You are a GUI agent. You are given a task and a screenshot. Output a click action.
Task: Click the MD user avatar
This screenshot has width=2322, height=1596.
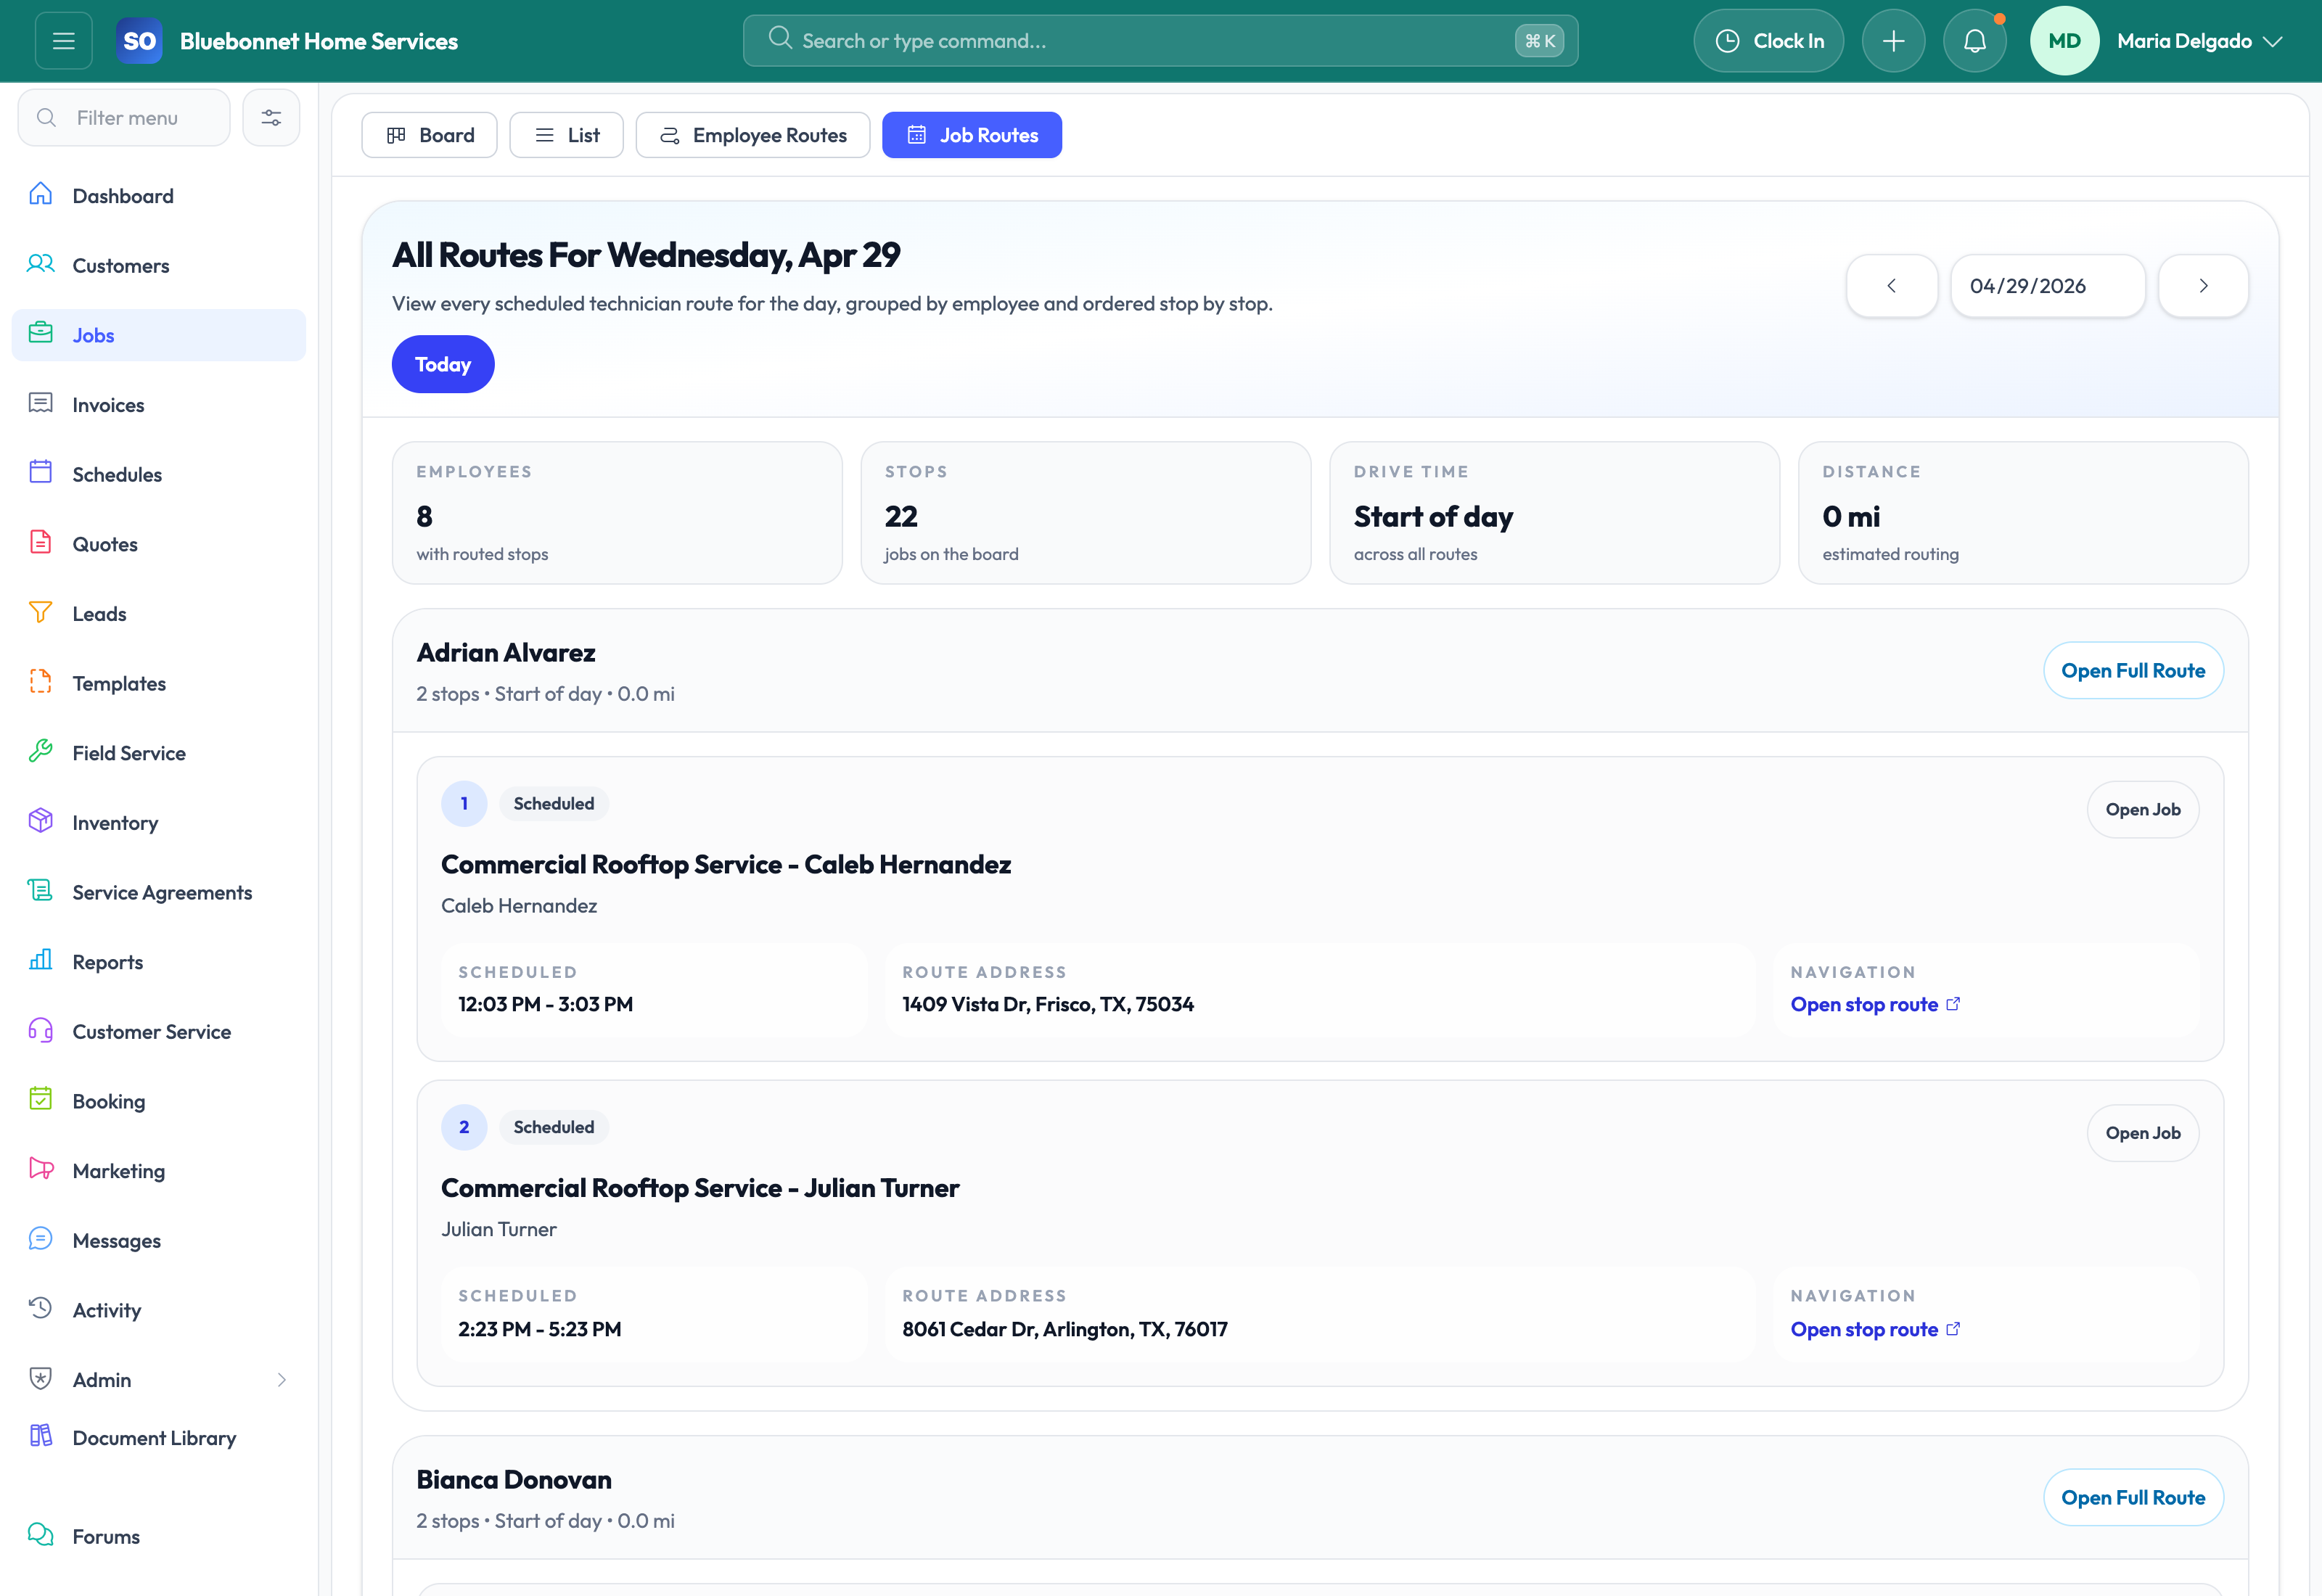click(2064, 41)
